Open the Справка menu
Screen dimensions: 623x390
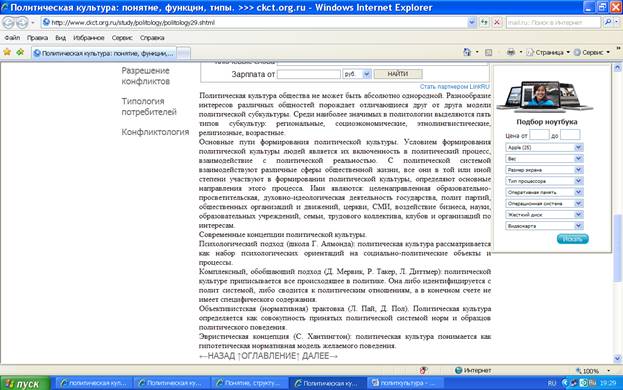coord(152,38)
